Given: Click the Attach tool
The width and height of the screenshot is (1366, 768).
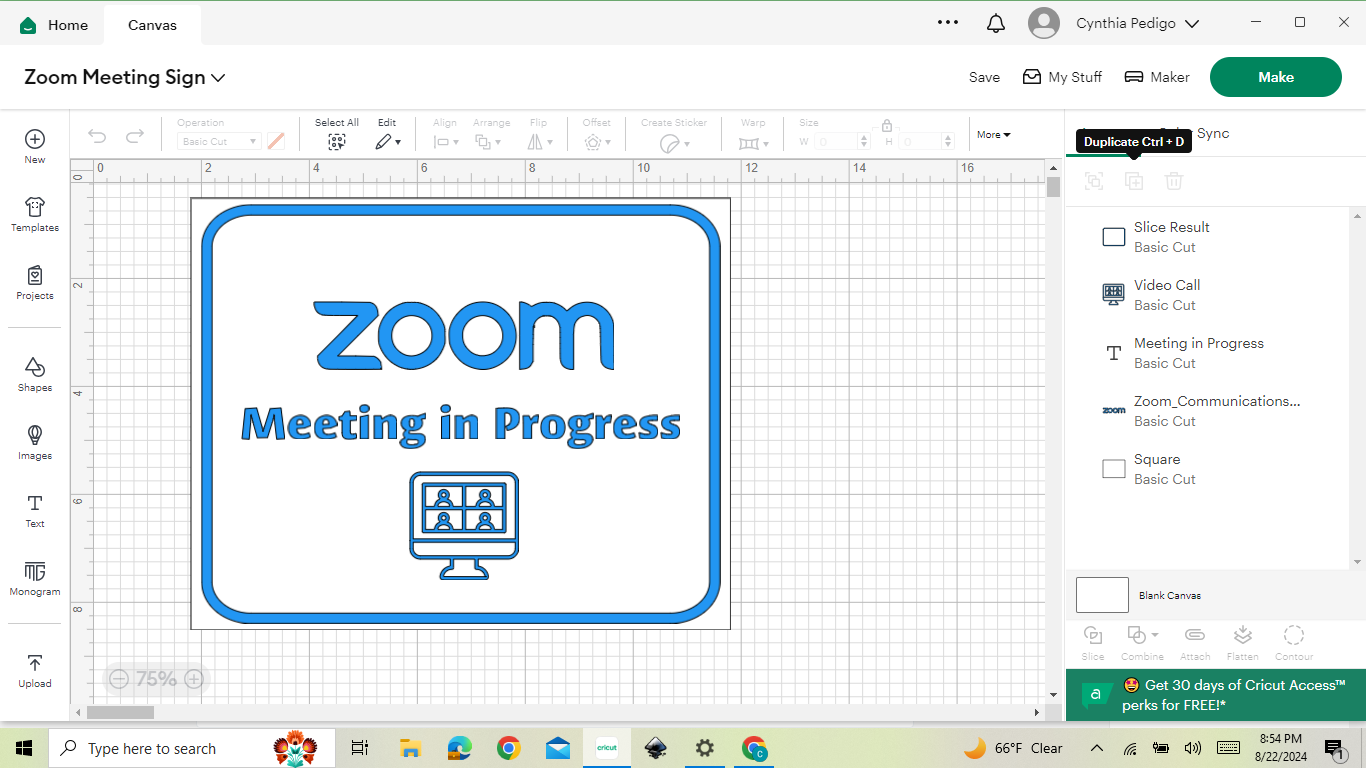Looking at the screenshot, I should (1195, 643).
